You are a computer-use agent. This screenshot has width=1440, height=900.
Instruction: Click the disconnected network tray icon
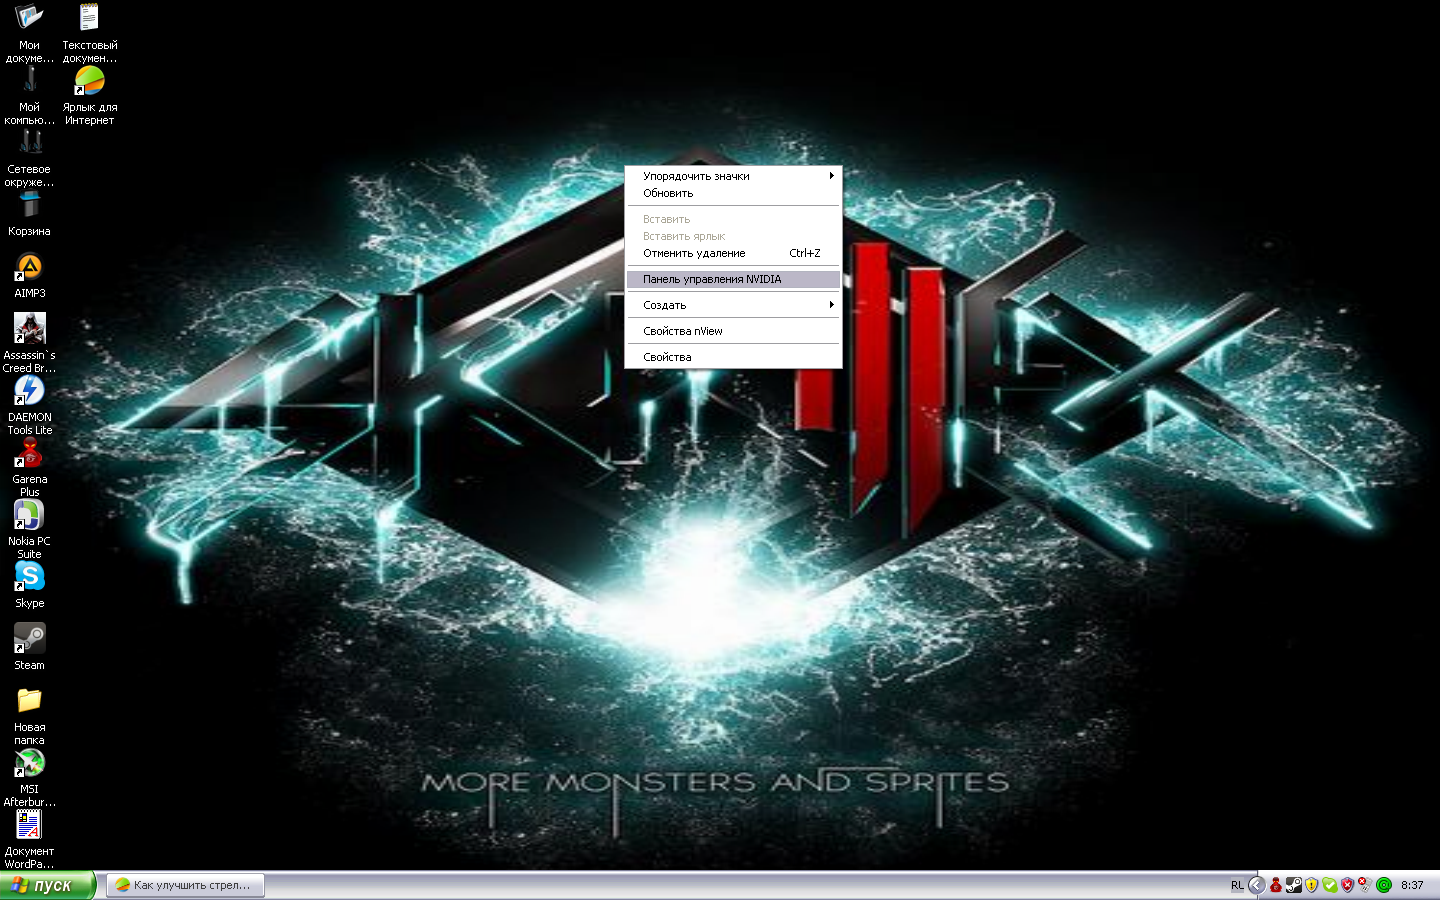(1365, 884)
